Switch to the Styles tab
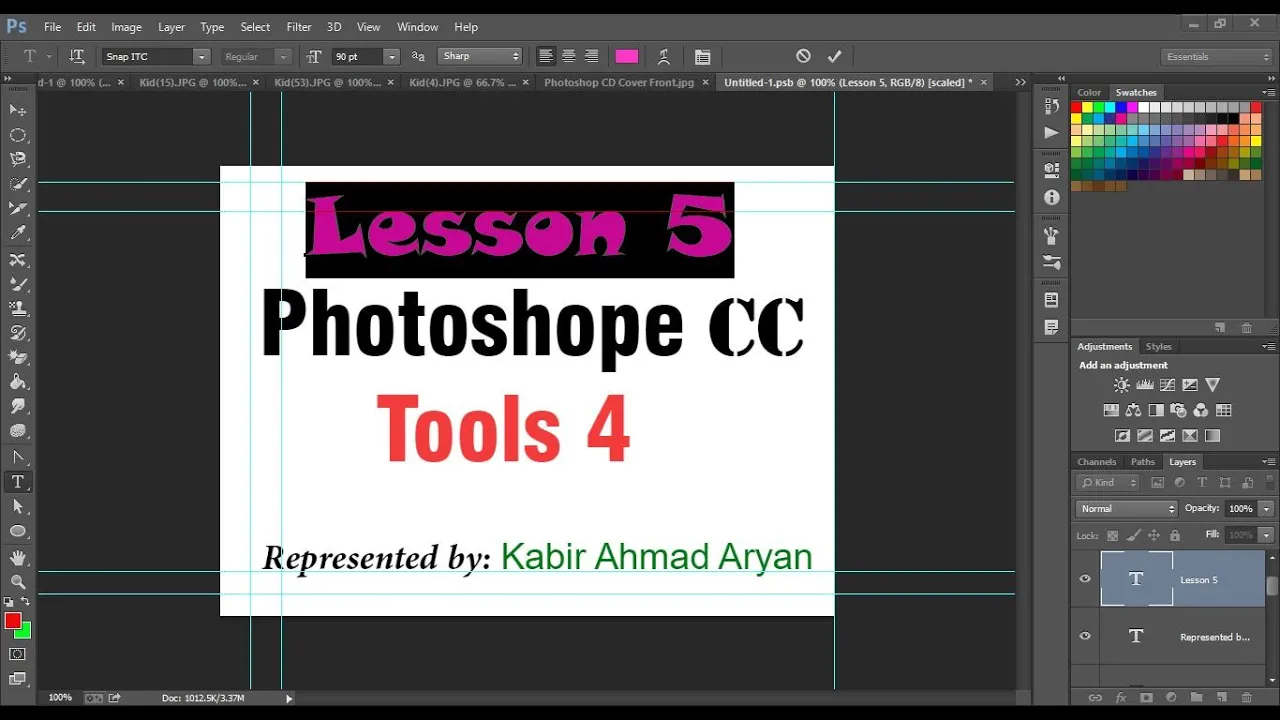Screen dimensions: 1280x720 [1159, 347]
